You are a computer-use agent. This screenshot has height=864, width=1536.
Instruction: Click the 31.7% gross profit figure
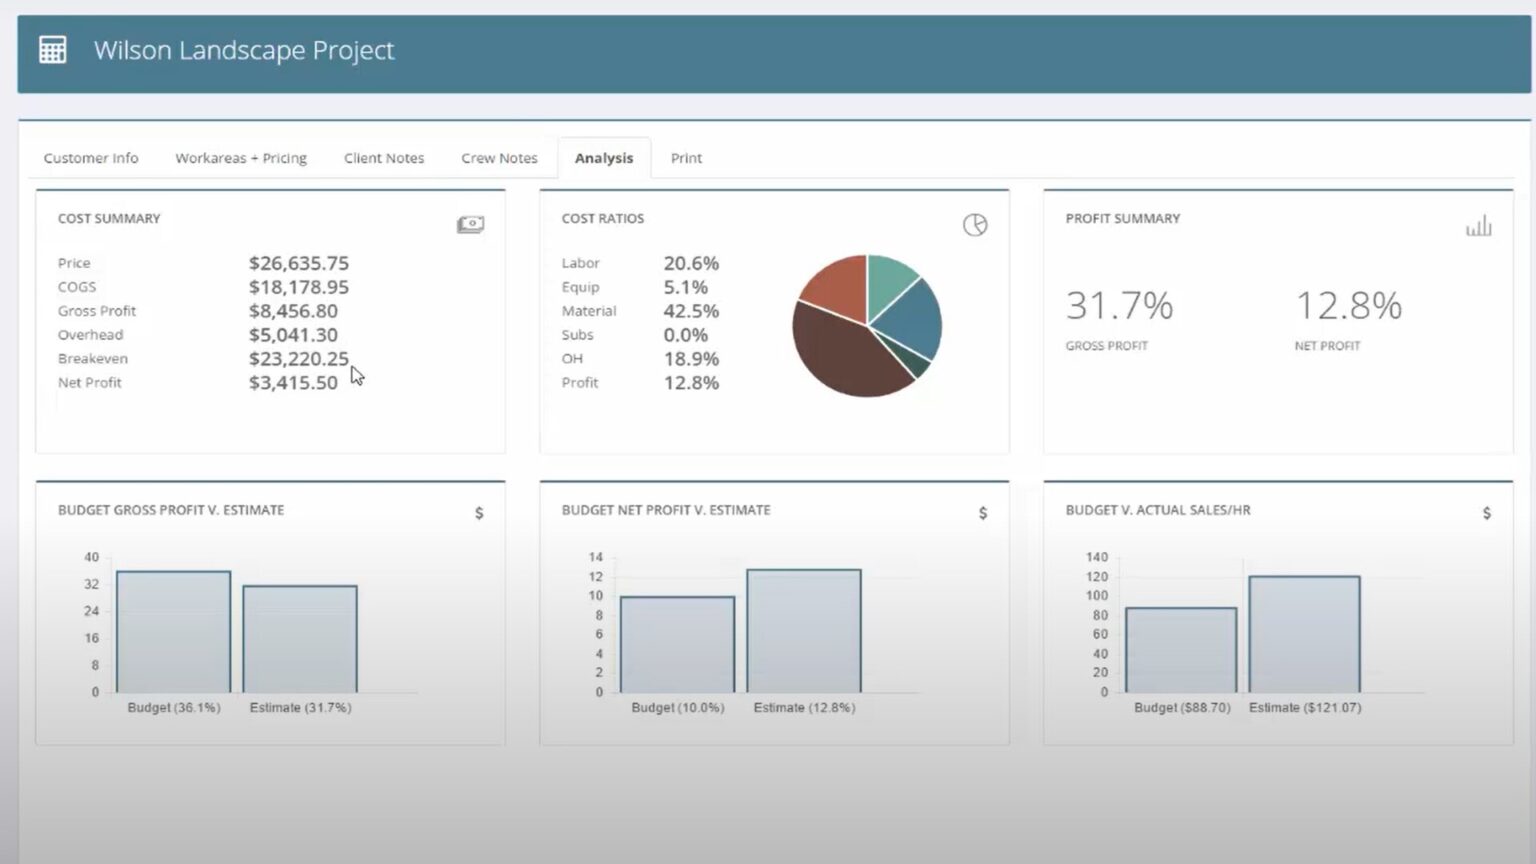tap(1119, 306)
